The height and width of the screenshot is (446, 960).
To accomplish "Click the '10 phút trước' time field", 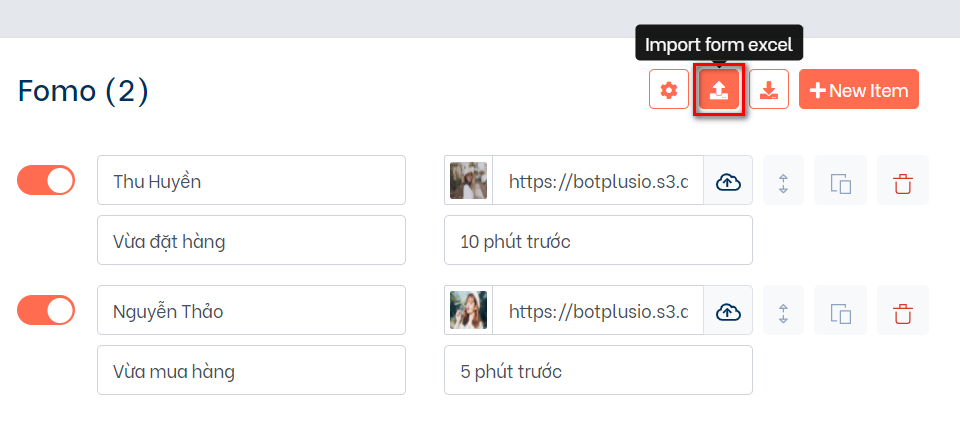I will click(598, 241).
